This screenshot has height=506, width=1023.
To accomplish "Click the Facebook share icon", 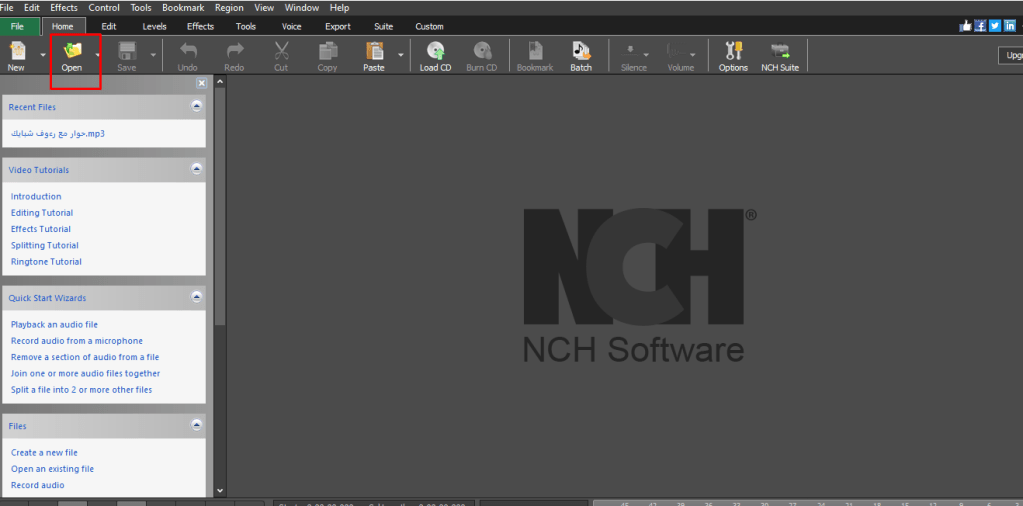I will [x=980, y=26].
